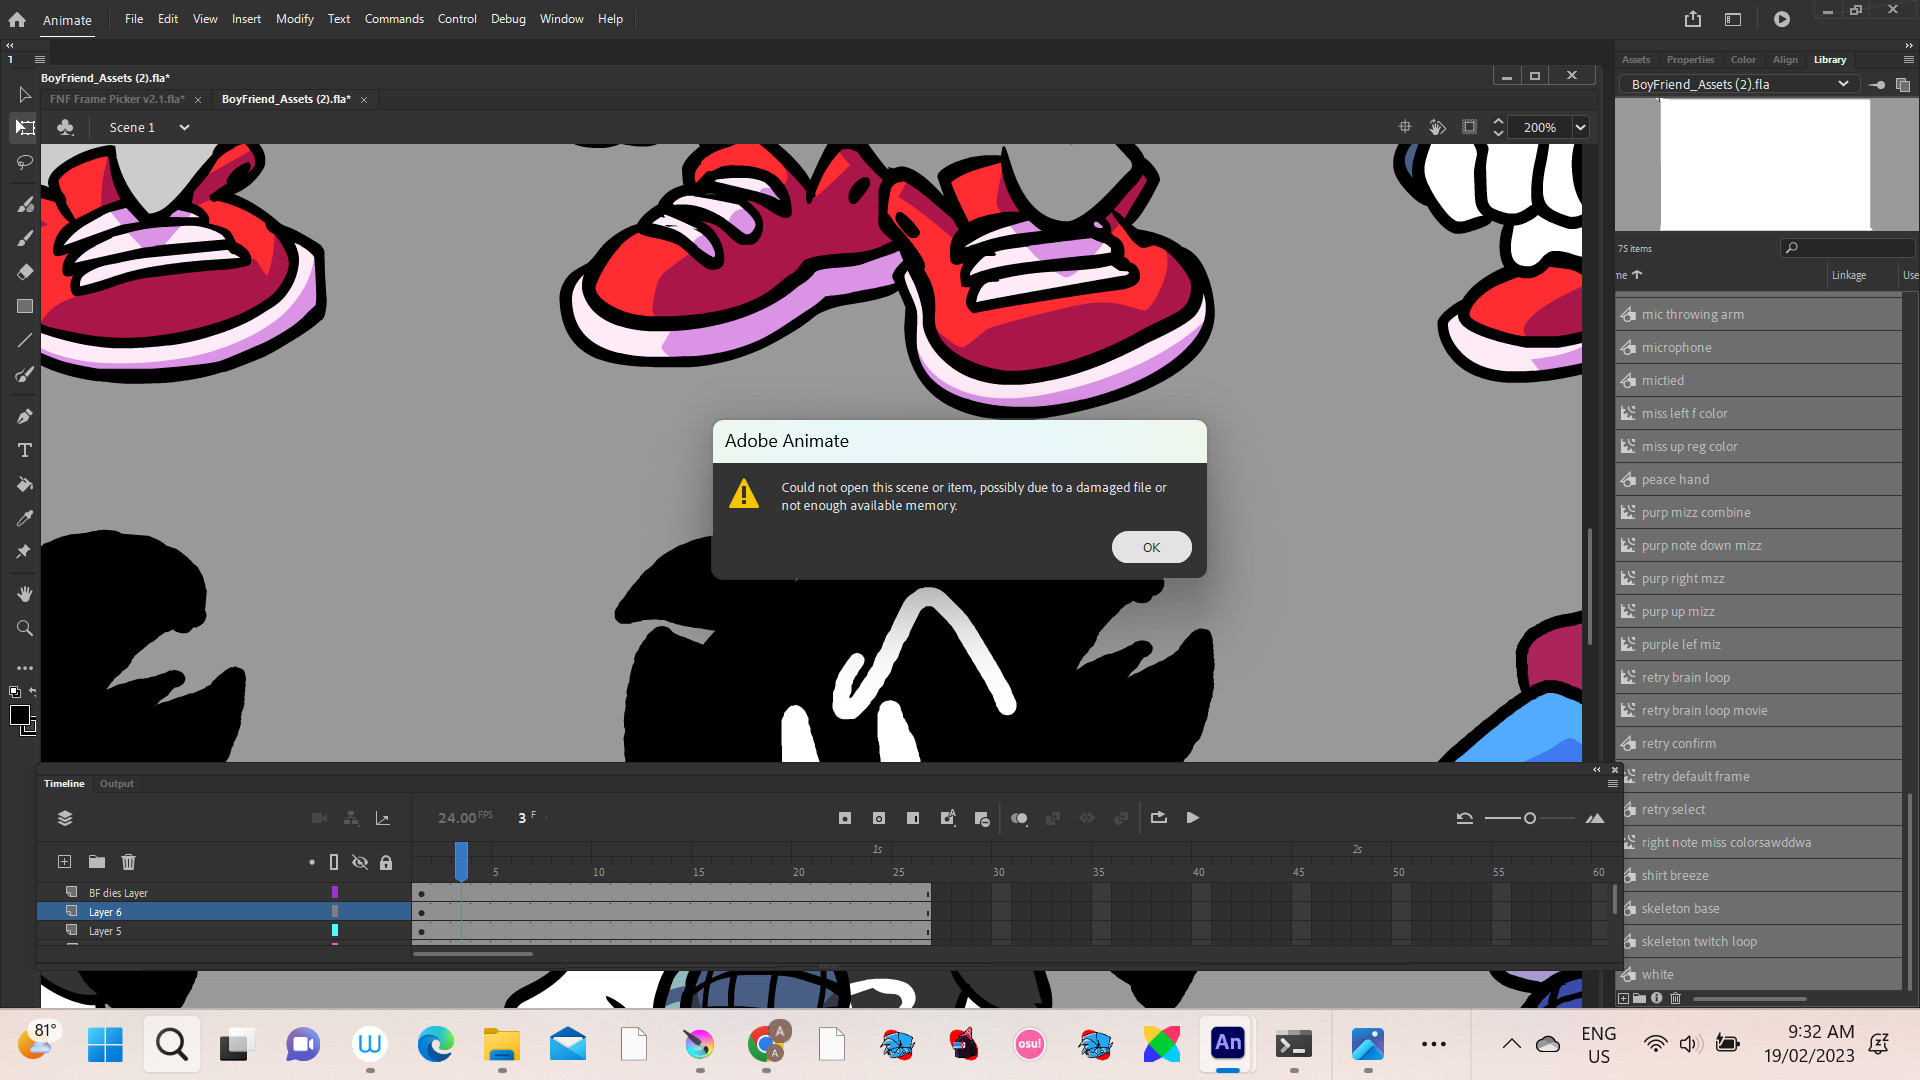Viewport: 1920px width, 1080px height.
Task: Click the timeline zoom slider handle
Action: point(1530,818)
